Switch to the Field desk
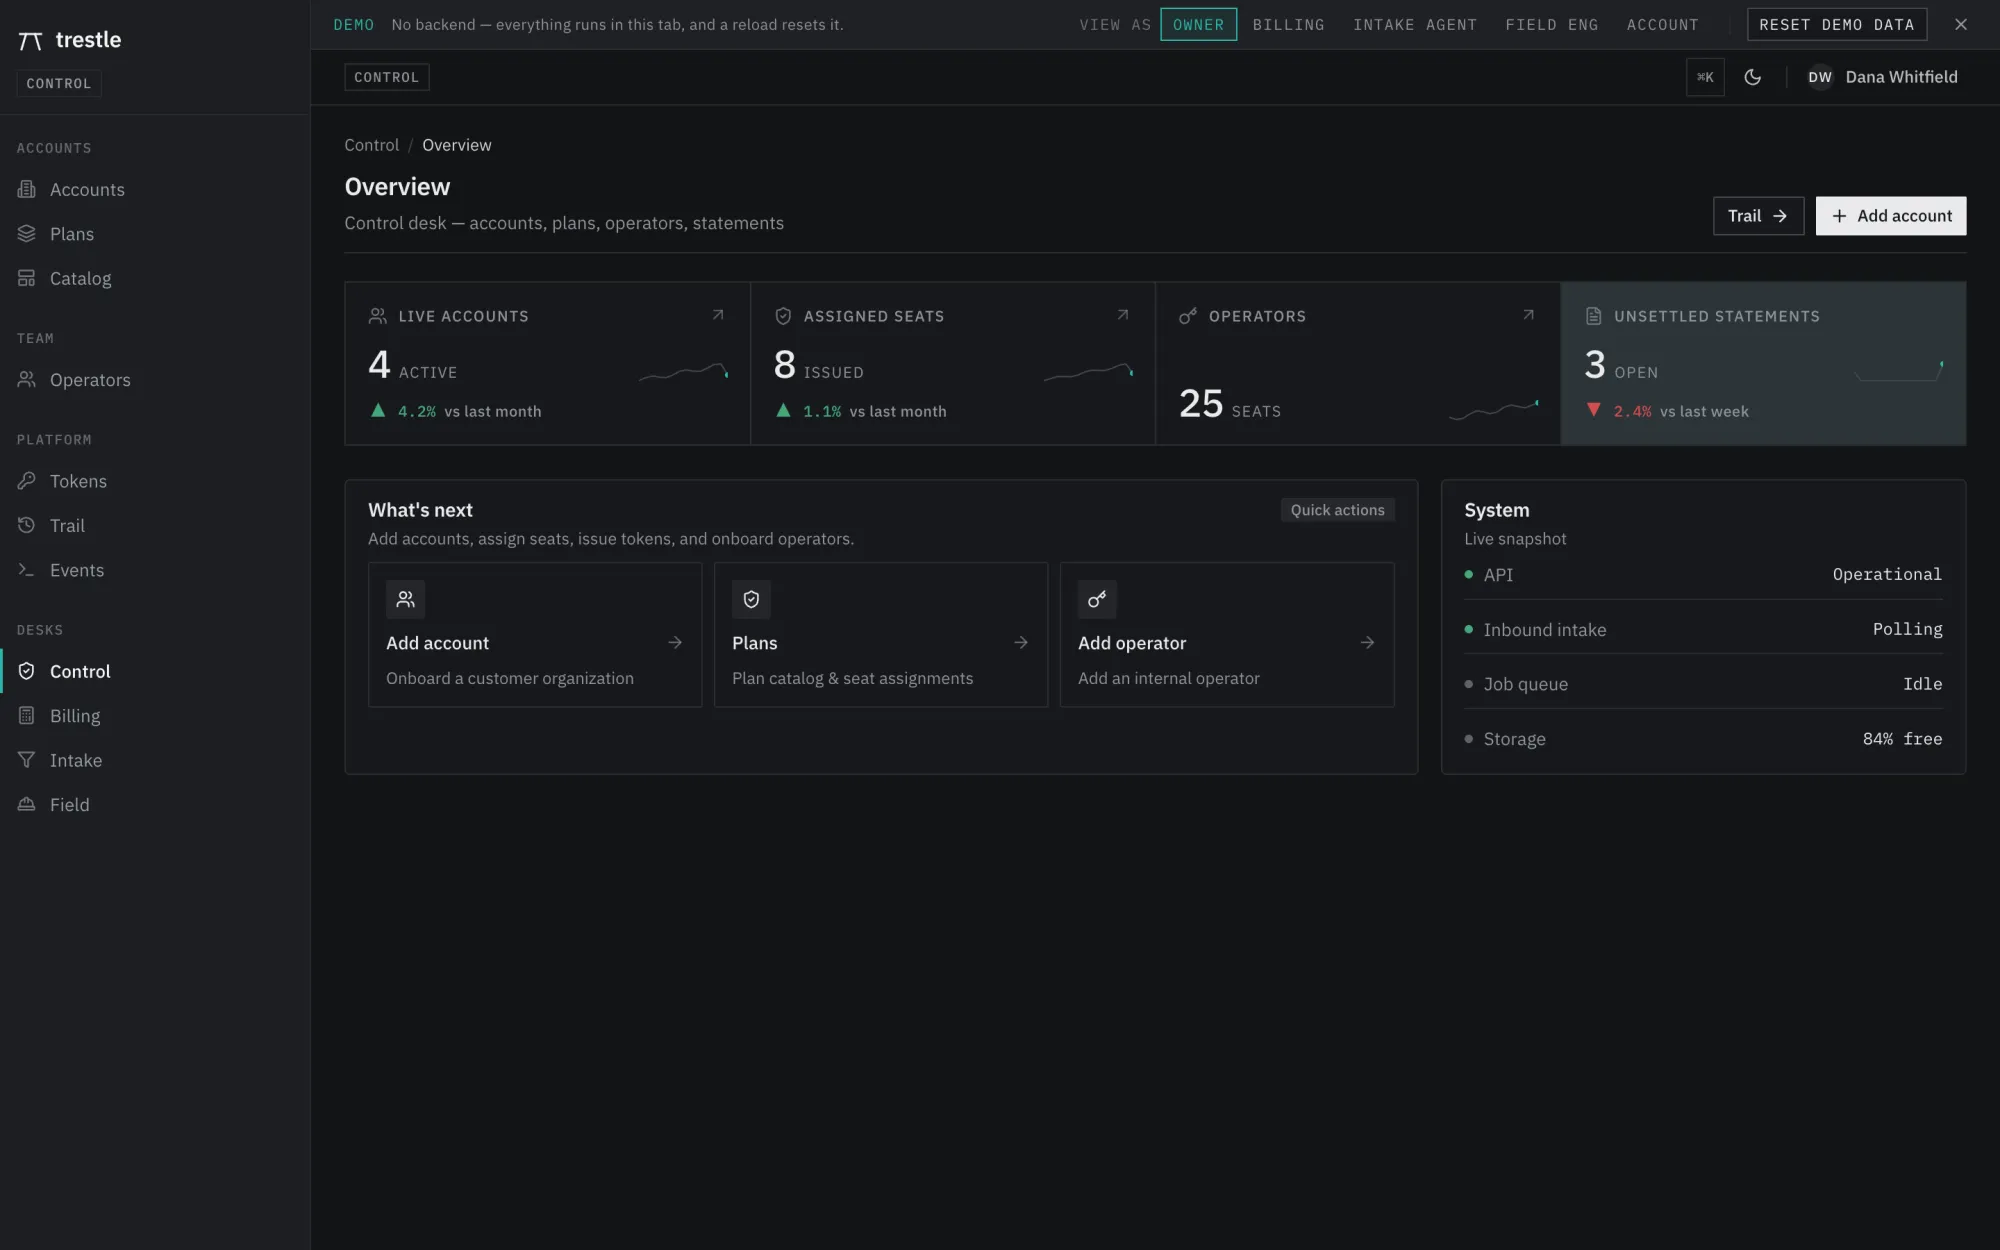2000x1250 pixels. point(155,805)
